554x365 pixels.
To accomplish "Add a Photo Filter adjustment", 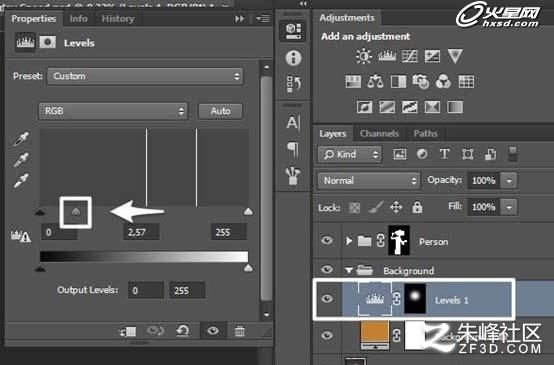I will point(420,82).
